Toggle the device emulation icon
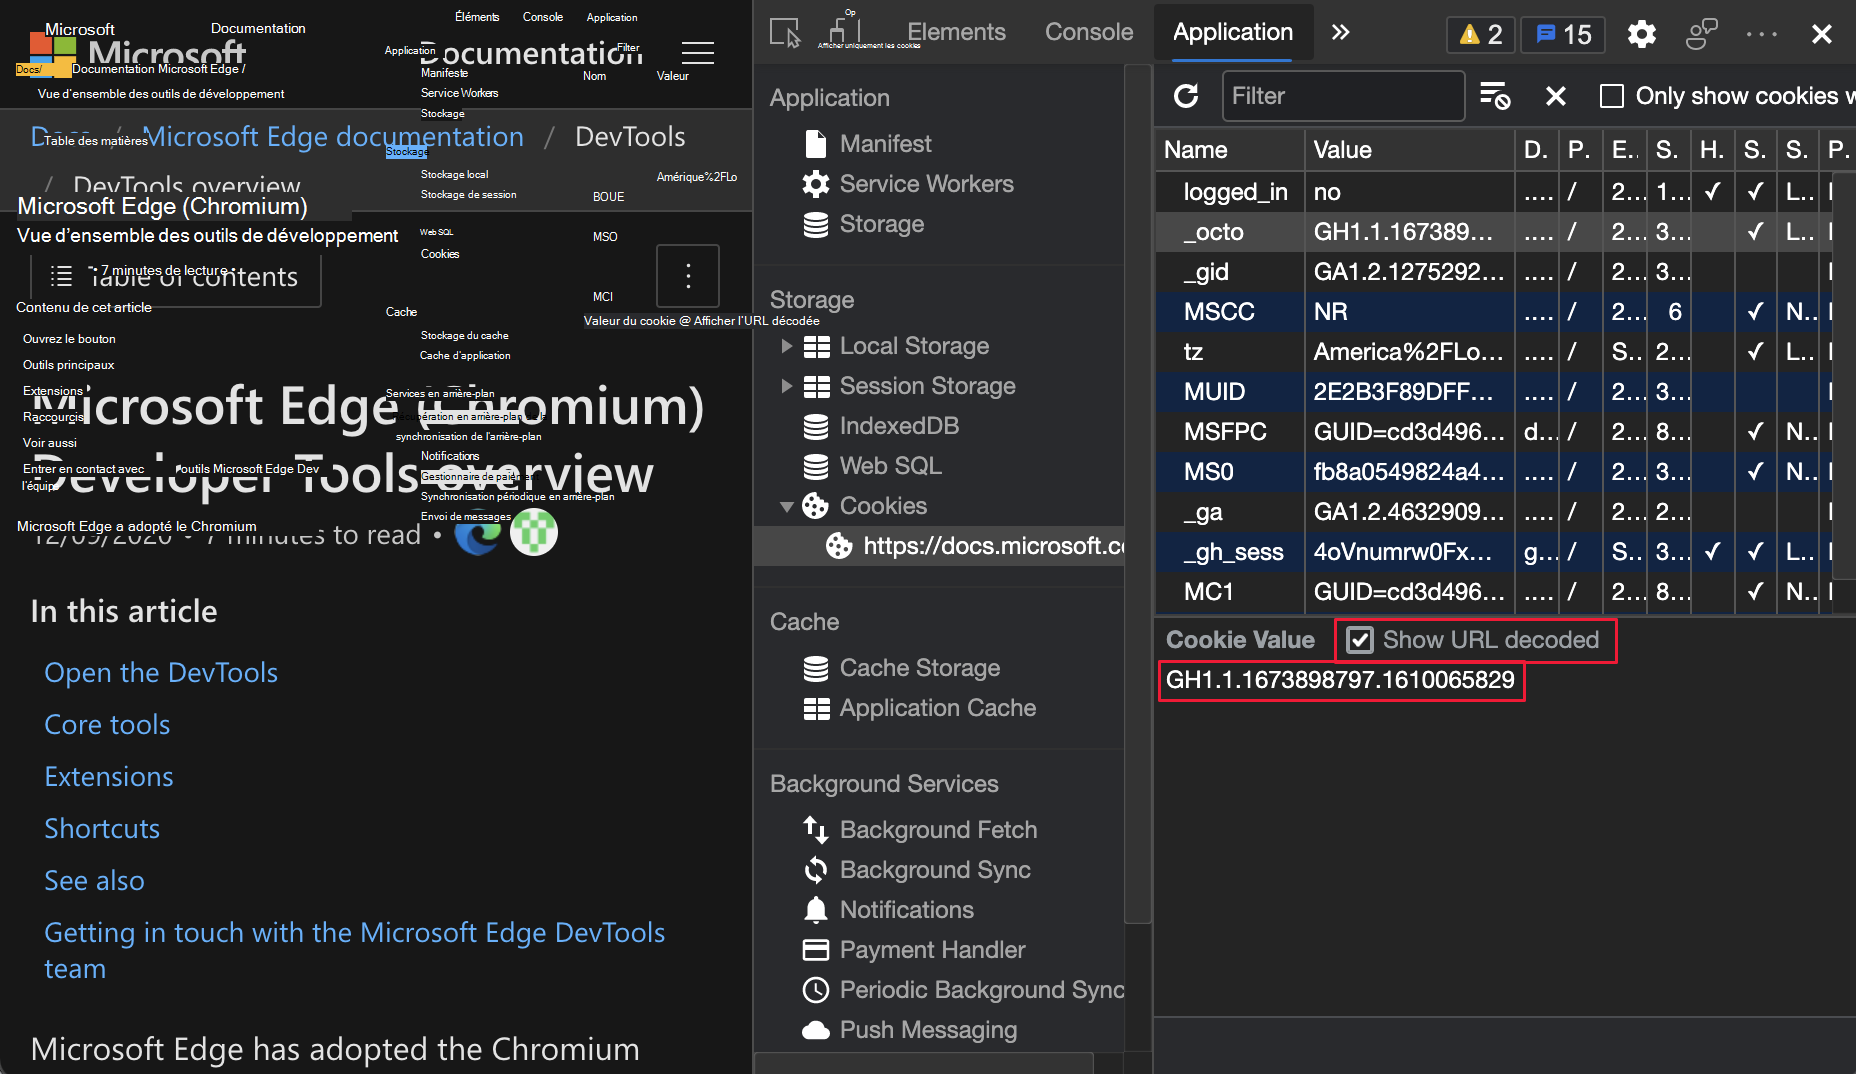 tap(845, 30)
